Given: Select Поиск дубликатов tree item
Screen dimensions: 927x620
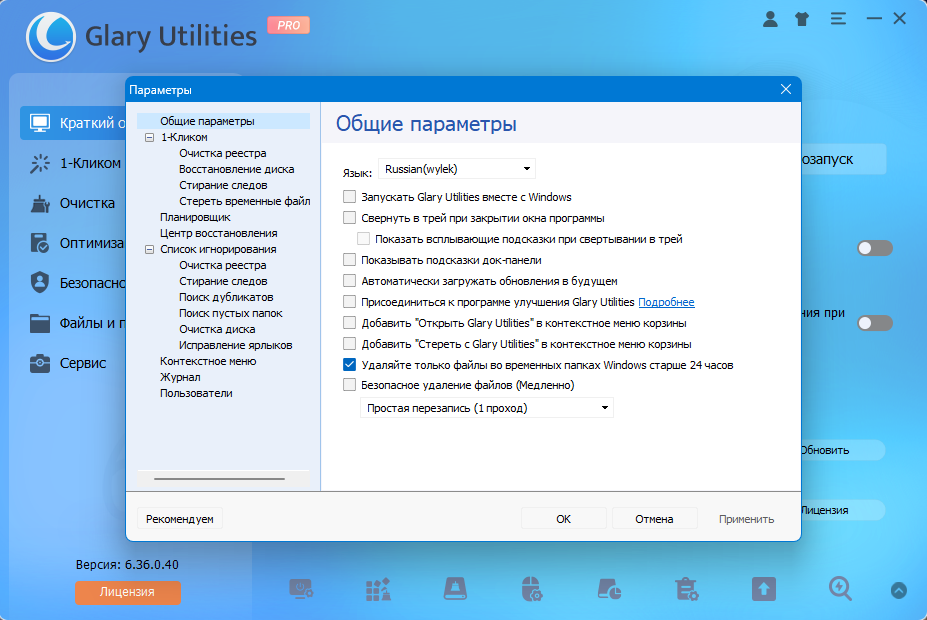Looking at the screenshot, I should (226, 297).
